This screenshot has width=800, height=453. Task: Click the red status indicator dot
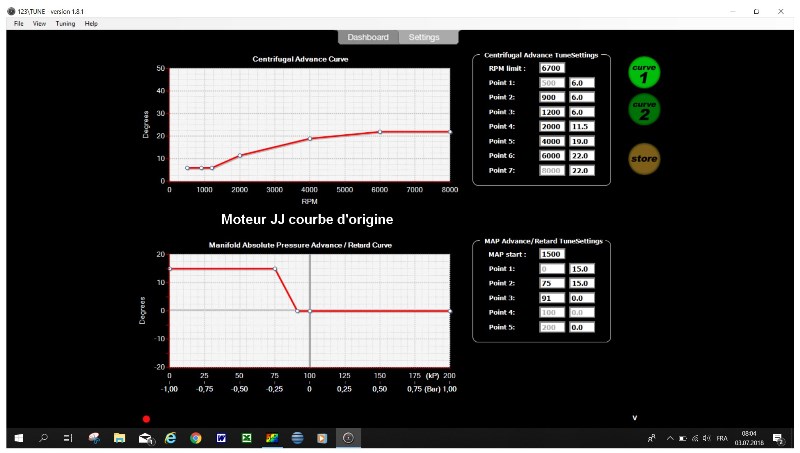[146, 419]
